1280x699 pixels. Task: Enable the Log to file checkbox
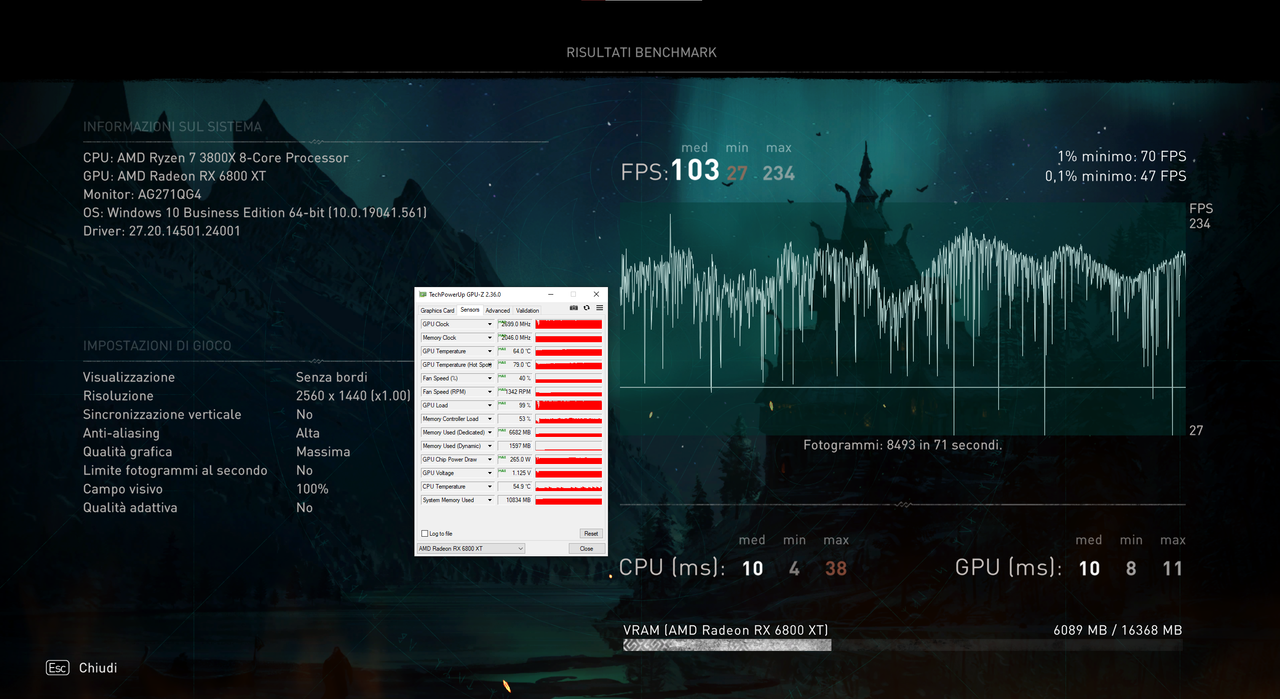click(x=424, y=534)
